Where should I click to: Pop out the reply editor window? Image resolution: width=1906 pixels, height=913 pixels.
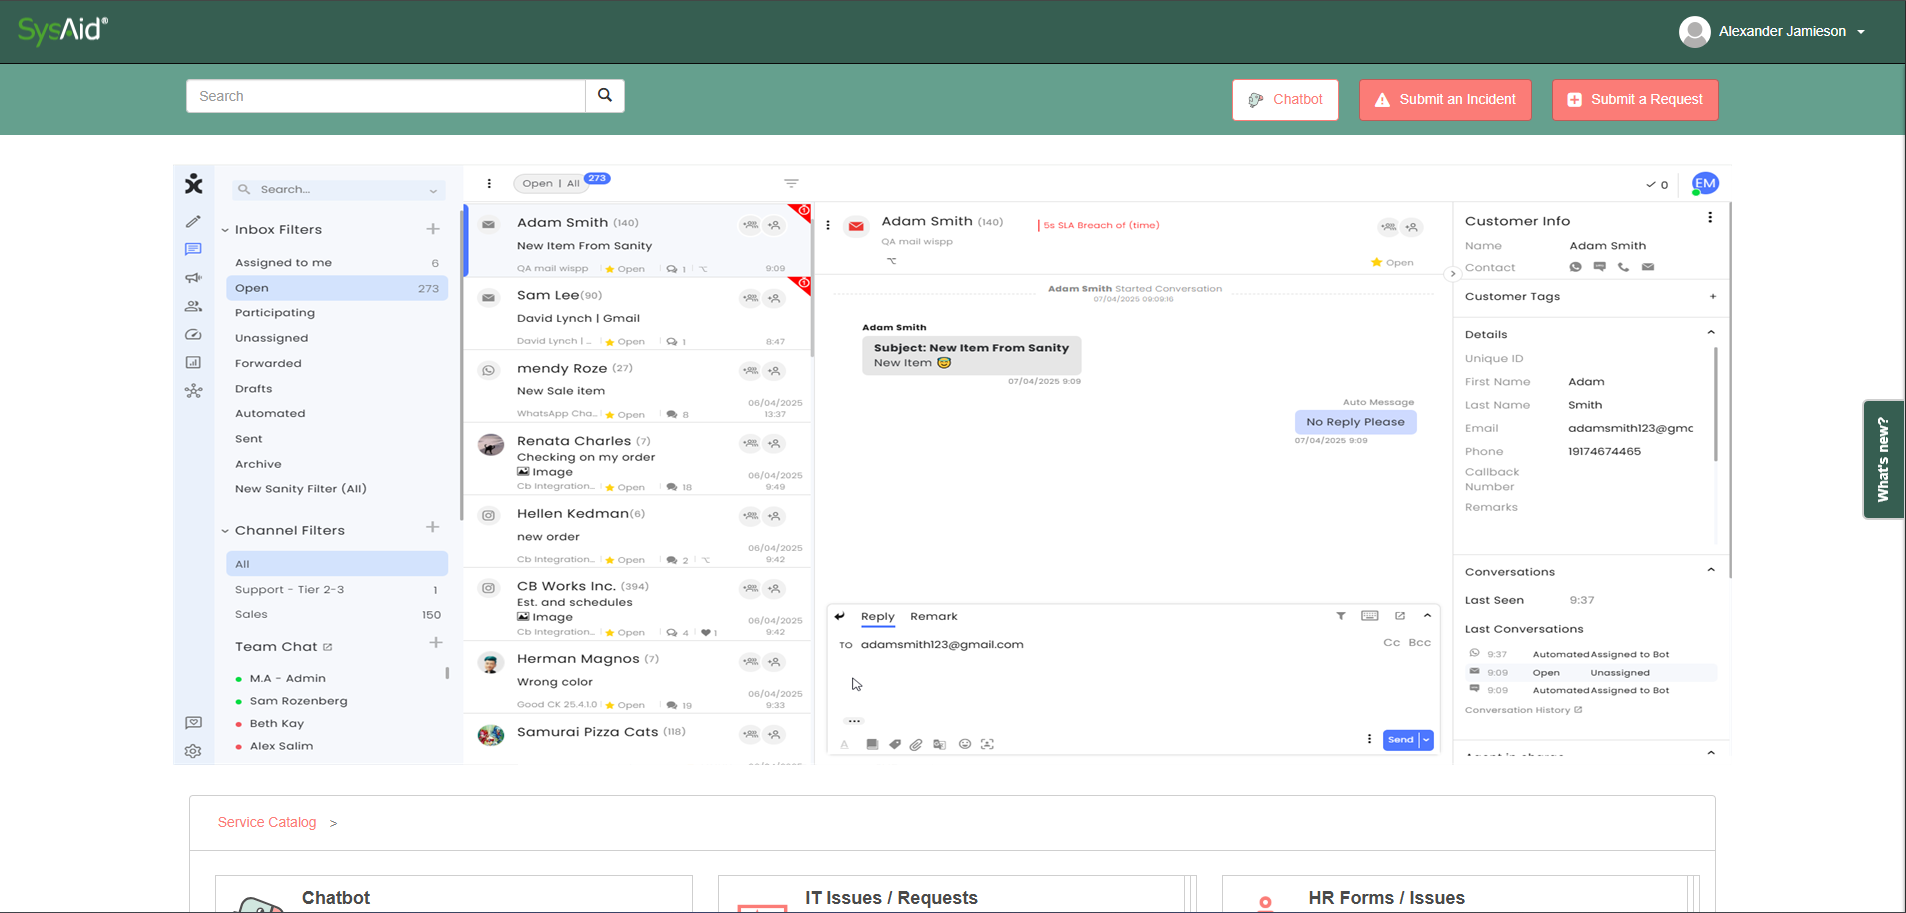point(1400,616)
